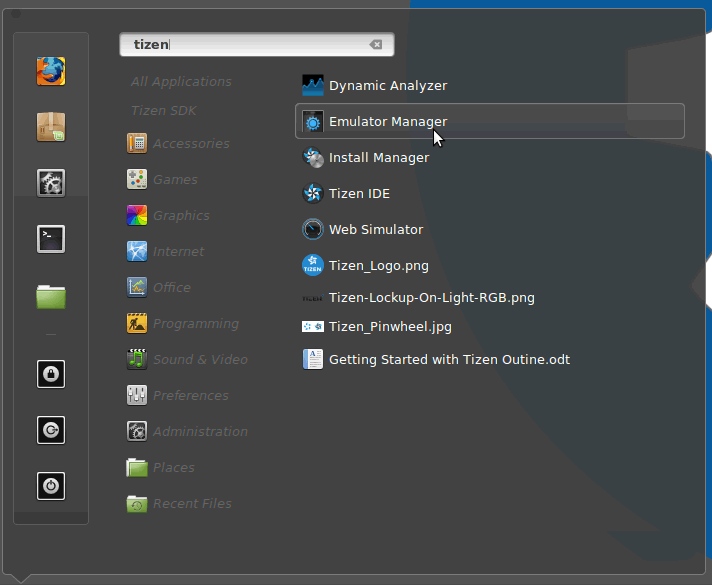
Task: Open the Programming category label
Action: (196, 323)
